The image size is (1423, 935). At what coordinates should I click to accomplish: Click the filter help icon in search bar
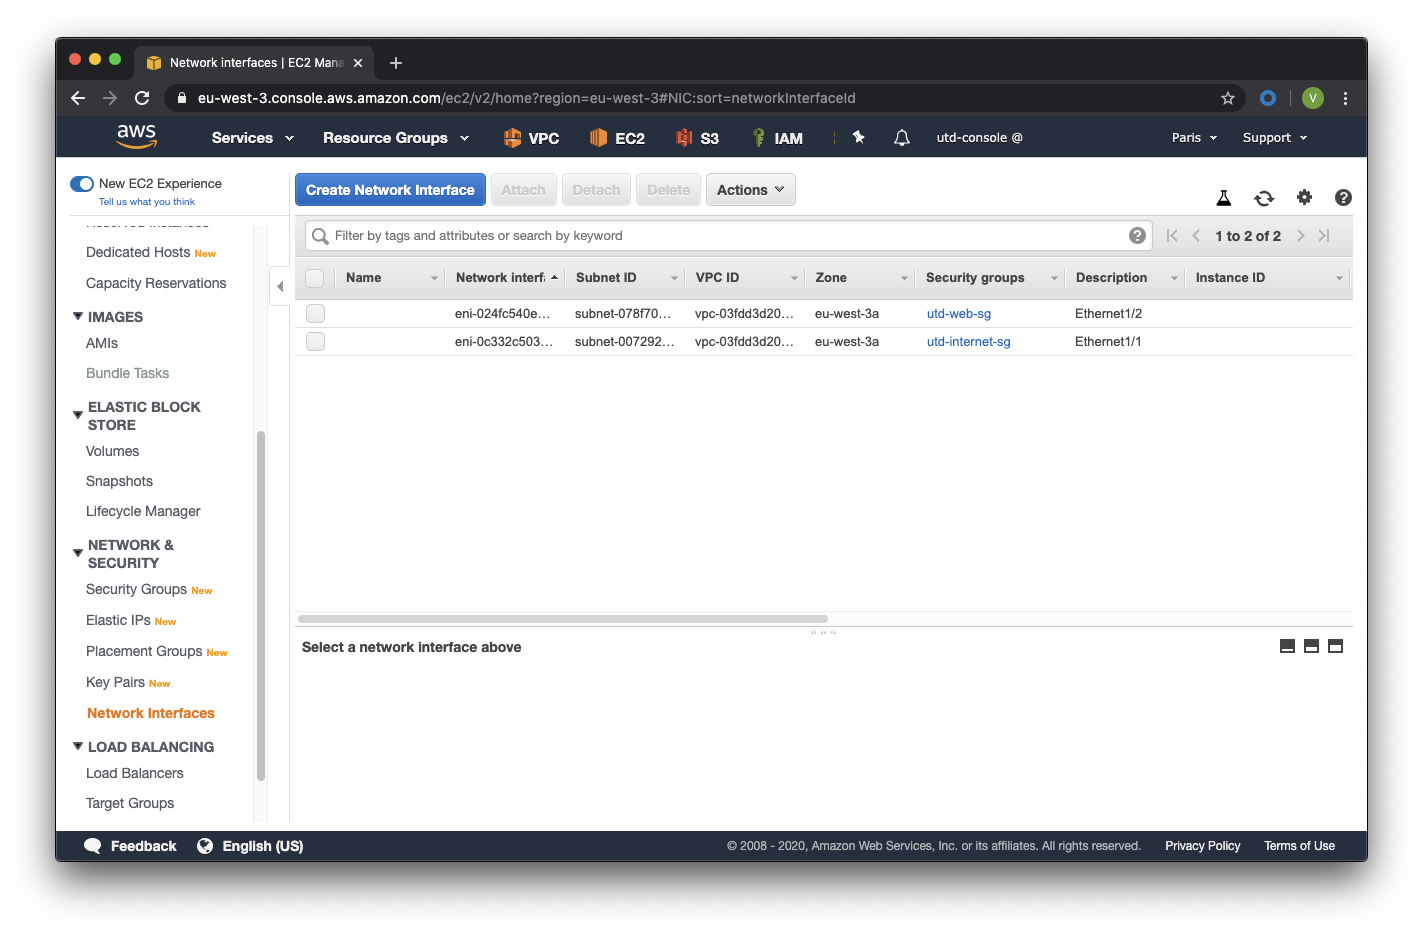point(1137,235)
